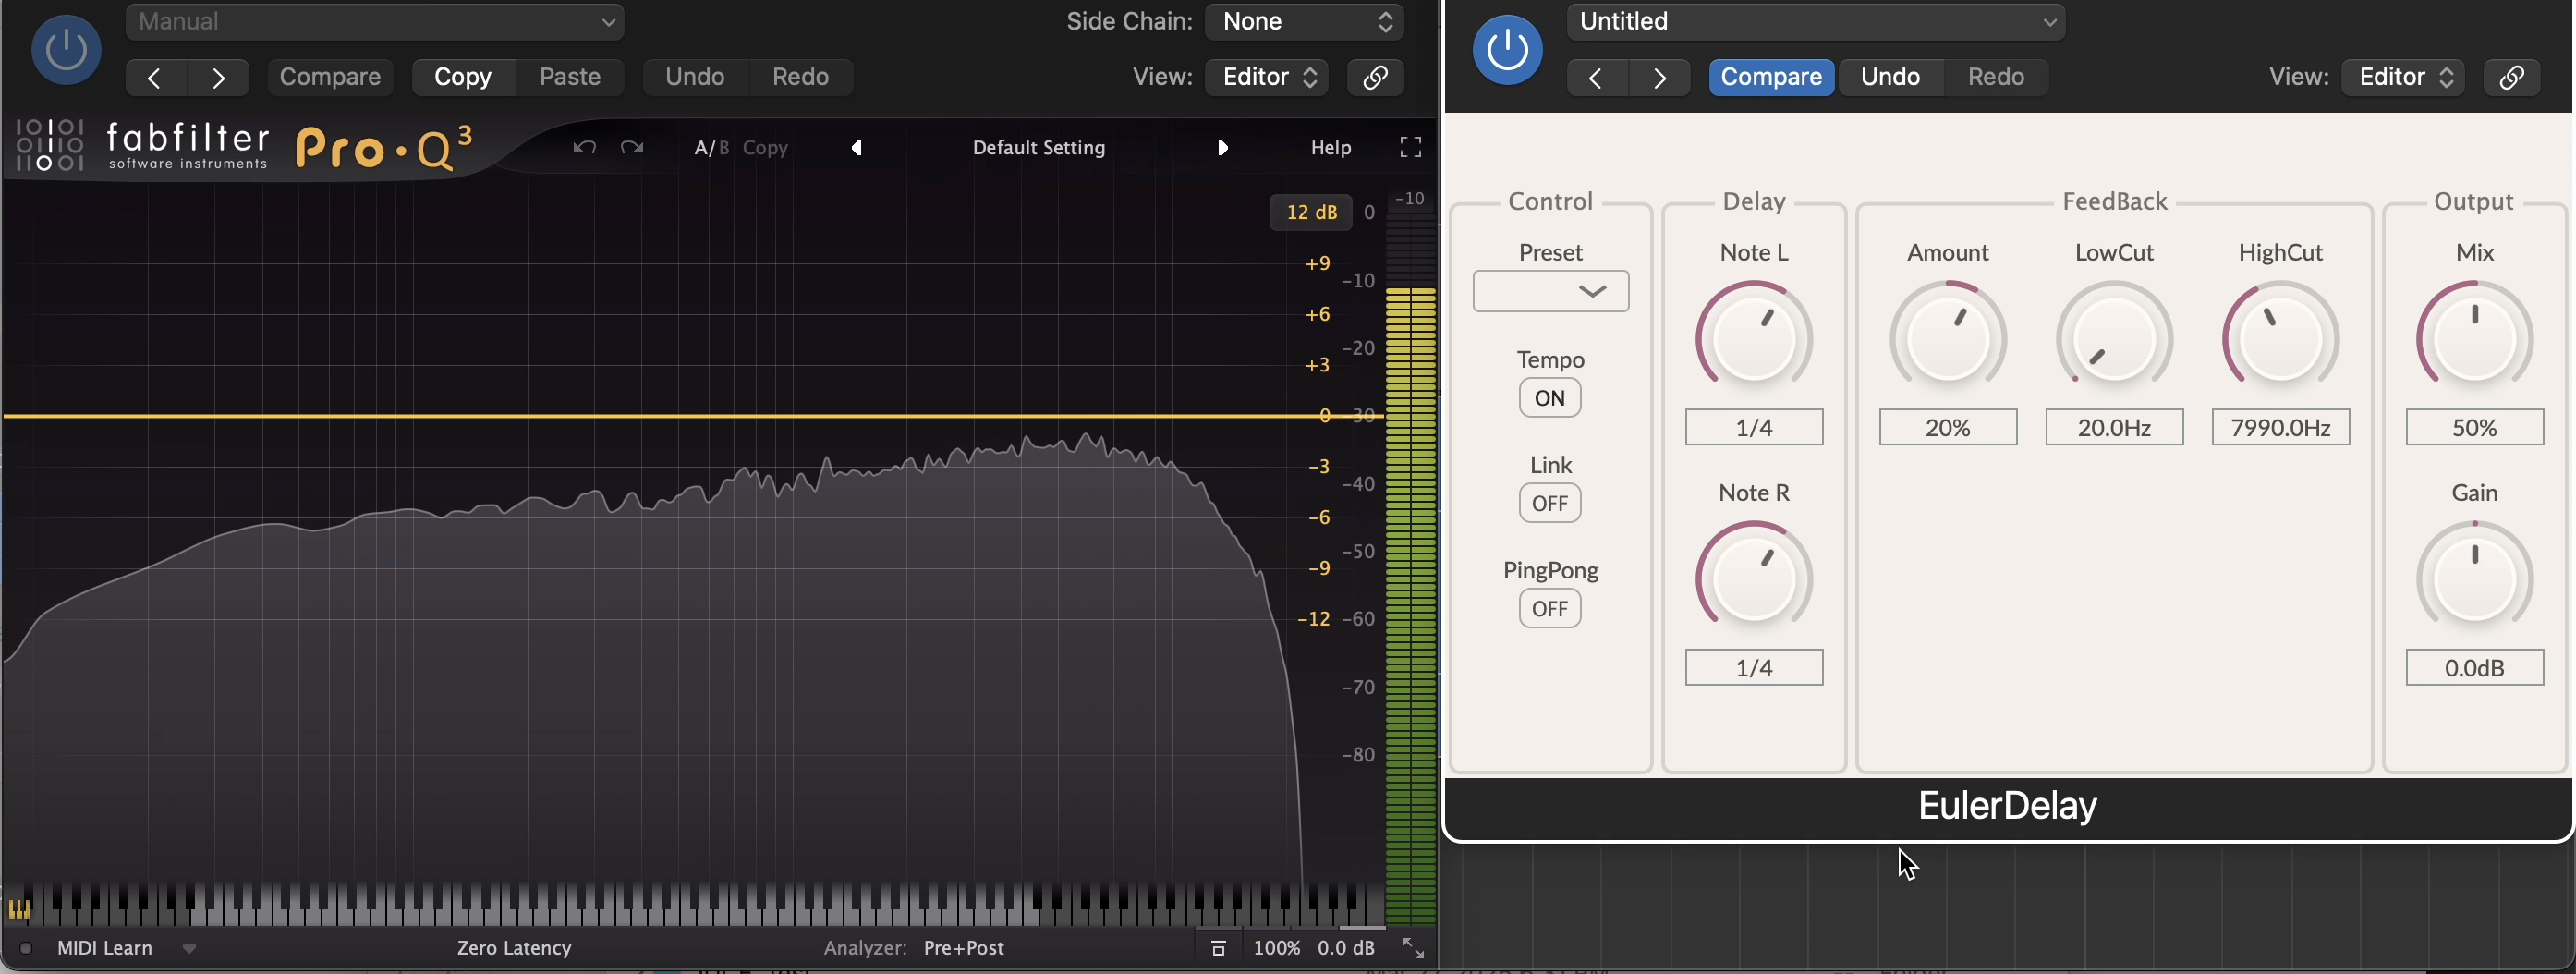Click the resize arrows icon in Pro-Q 3

point(1413,948)
